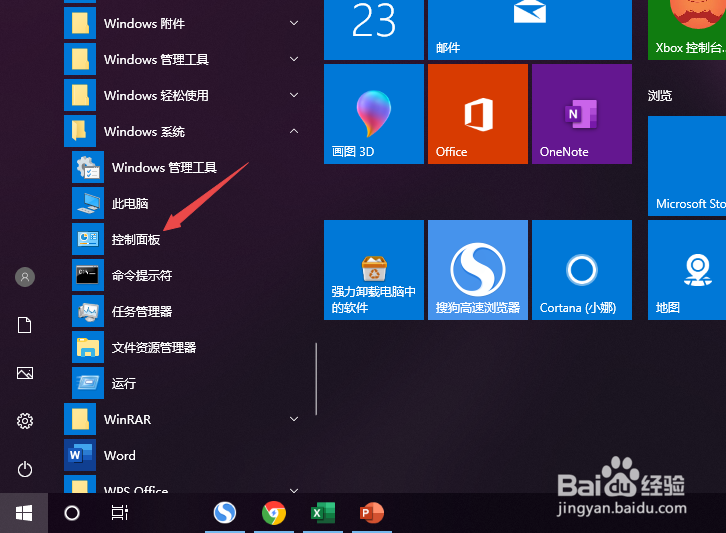Open the OneNote tile
Screen dimensions: 726x533
point(582,114)
